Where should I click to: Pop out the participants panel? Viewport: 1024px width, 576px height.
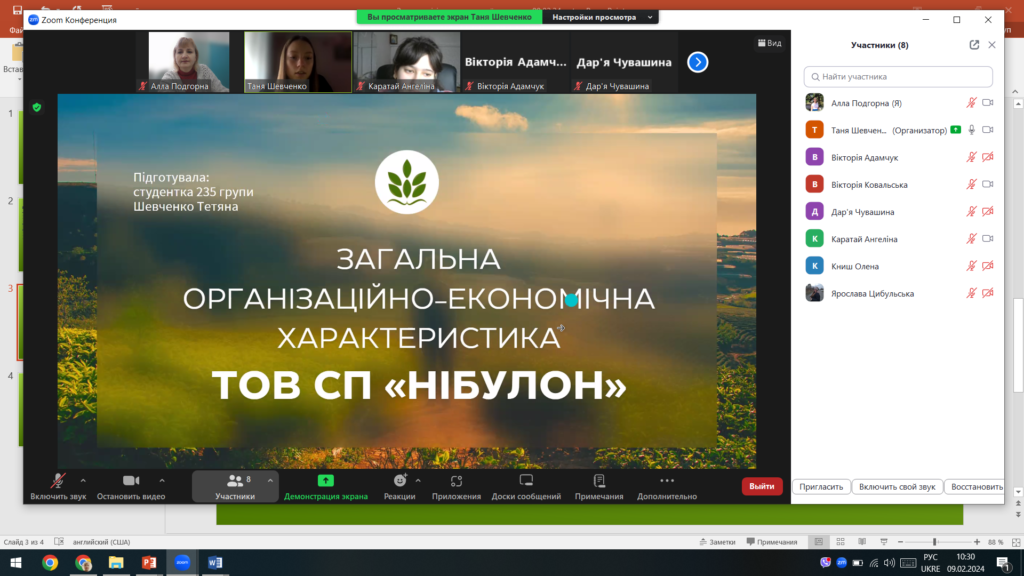[974, 44]
